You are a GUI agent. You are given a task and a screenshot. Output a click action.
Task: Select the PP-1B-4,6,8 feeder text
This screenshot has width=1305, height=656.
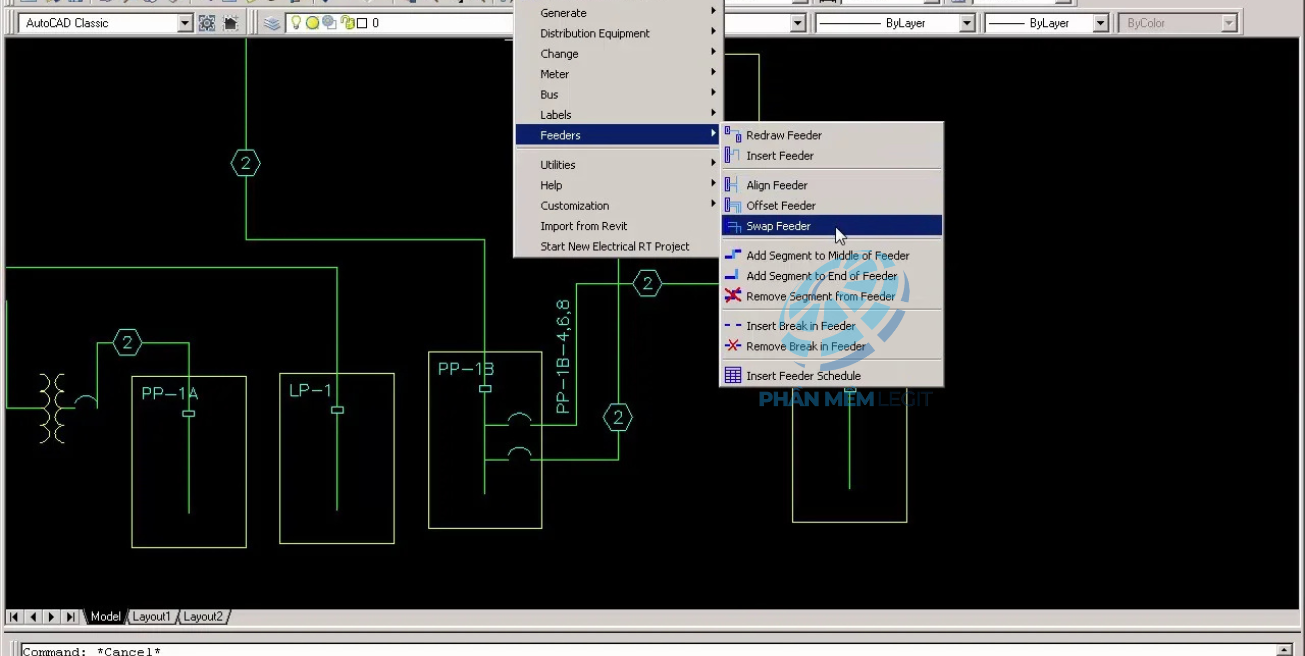pyautogui.click(x=563, y=356)
